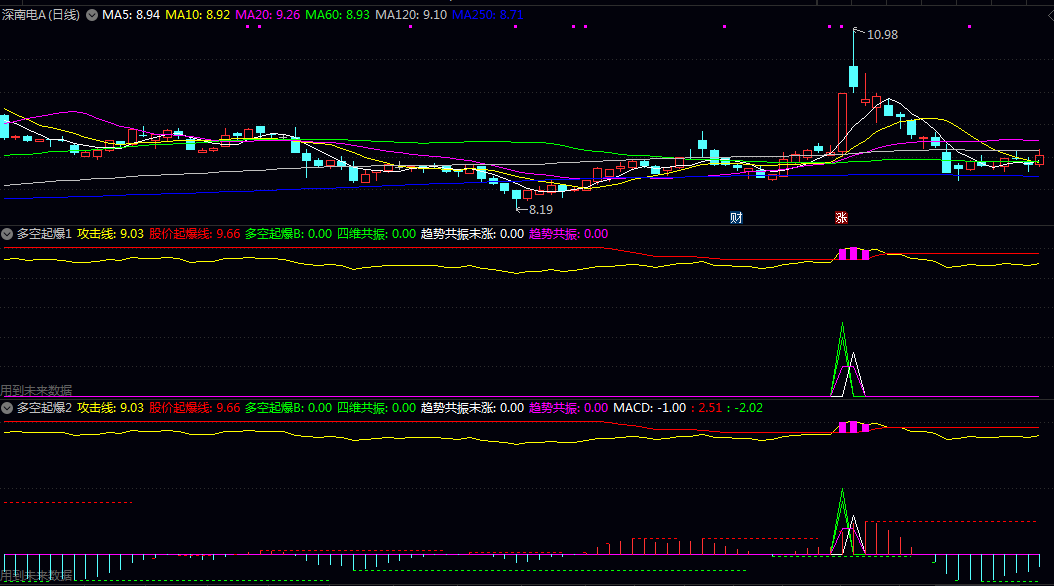This screenshot has width=1054, height=586.
Task: Click the 10.98 high price label
Action: click(882, 34)
